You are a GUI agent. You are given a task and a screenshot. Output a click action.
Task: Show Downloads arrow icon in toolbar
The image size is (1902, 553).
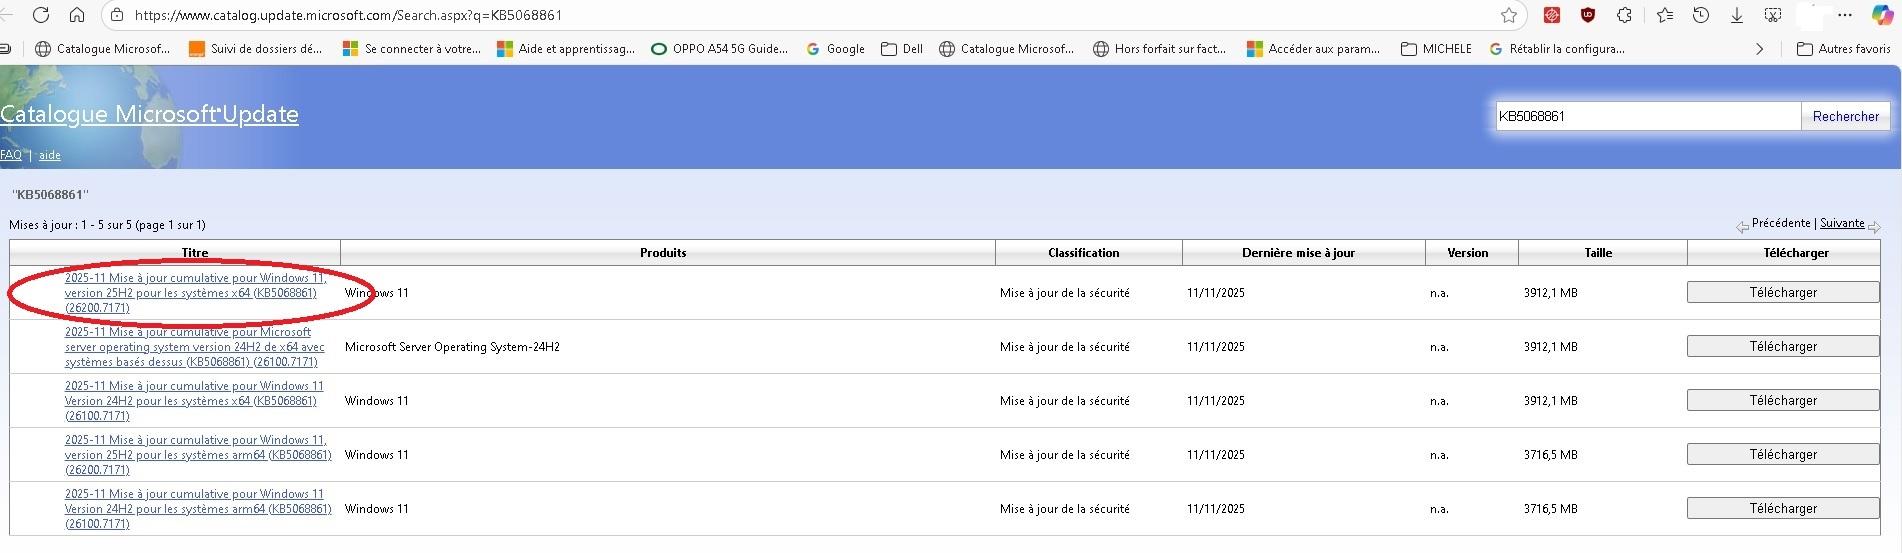pyautogui.click(x=1737, y=15)
